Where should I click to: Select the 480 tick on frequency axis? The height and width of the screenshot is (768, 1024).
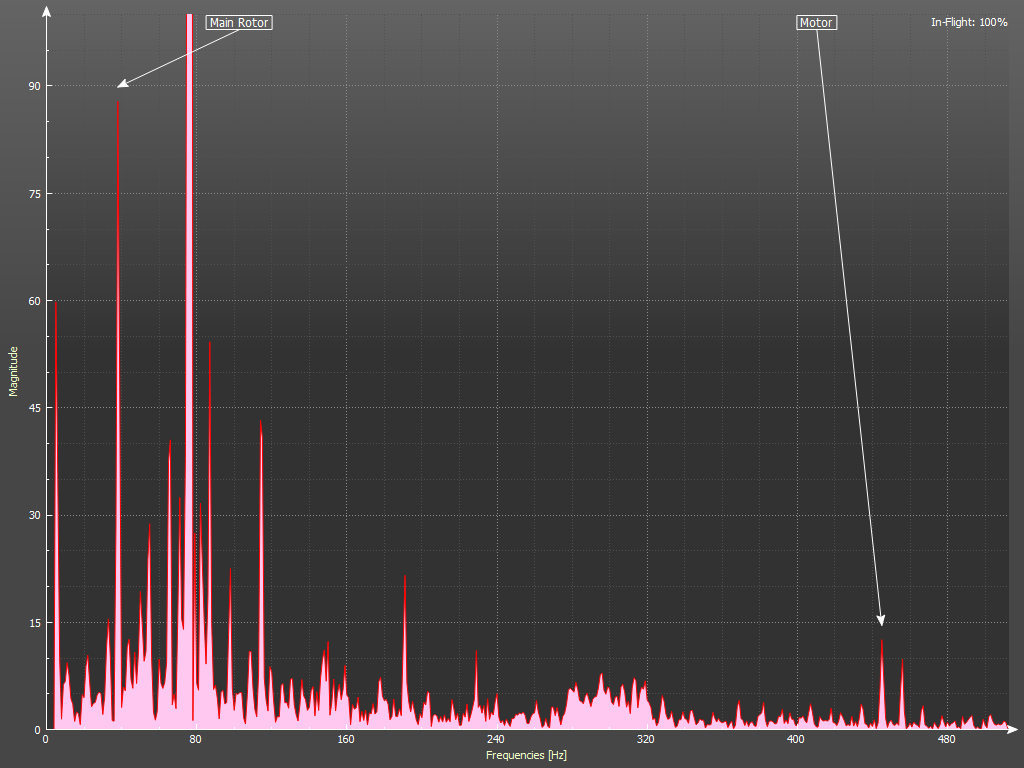point(946,740)
